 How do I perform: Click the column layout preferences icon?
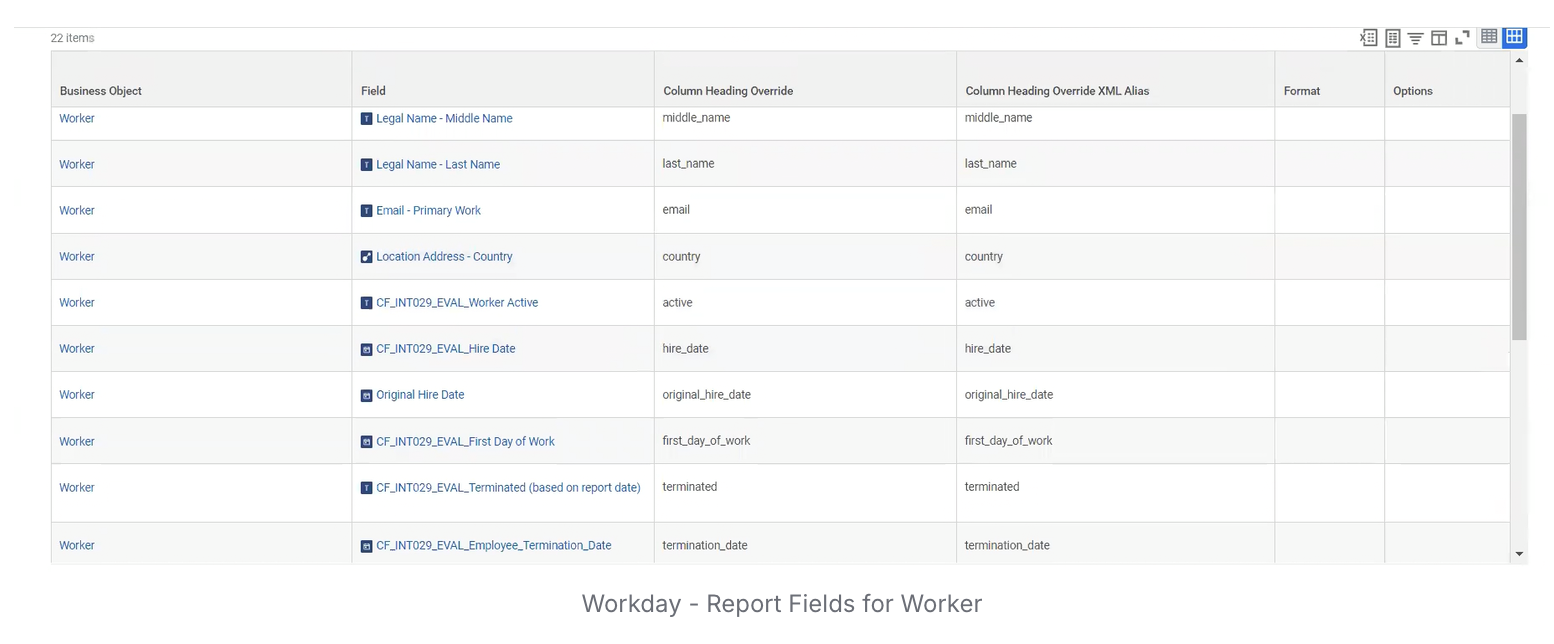1439,38
